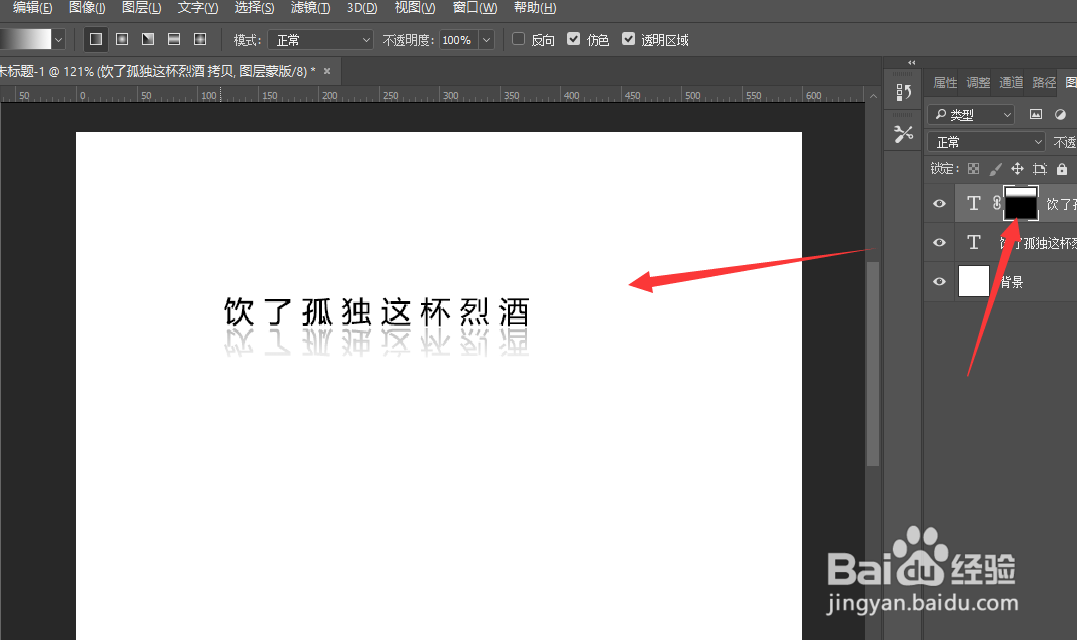Open the 编辑(E) menu
This screenshot has height=640, width=1077.
click(x=32, y=8)
